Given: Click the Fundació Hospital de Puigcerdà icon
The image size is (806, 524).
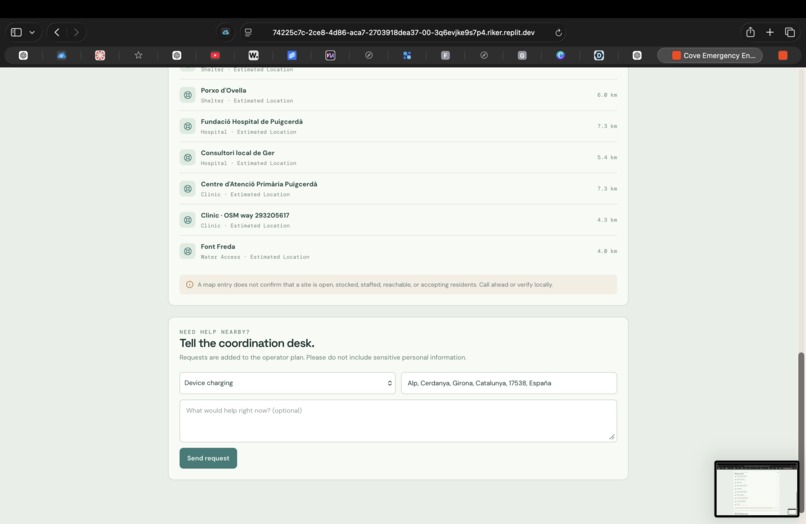Looking at the screenshot, I should coord(188,127).
